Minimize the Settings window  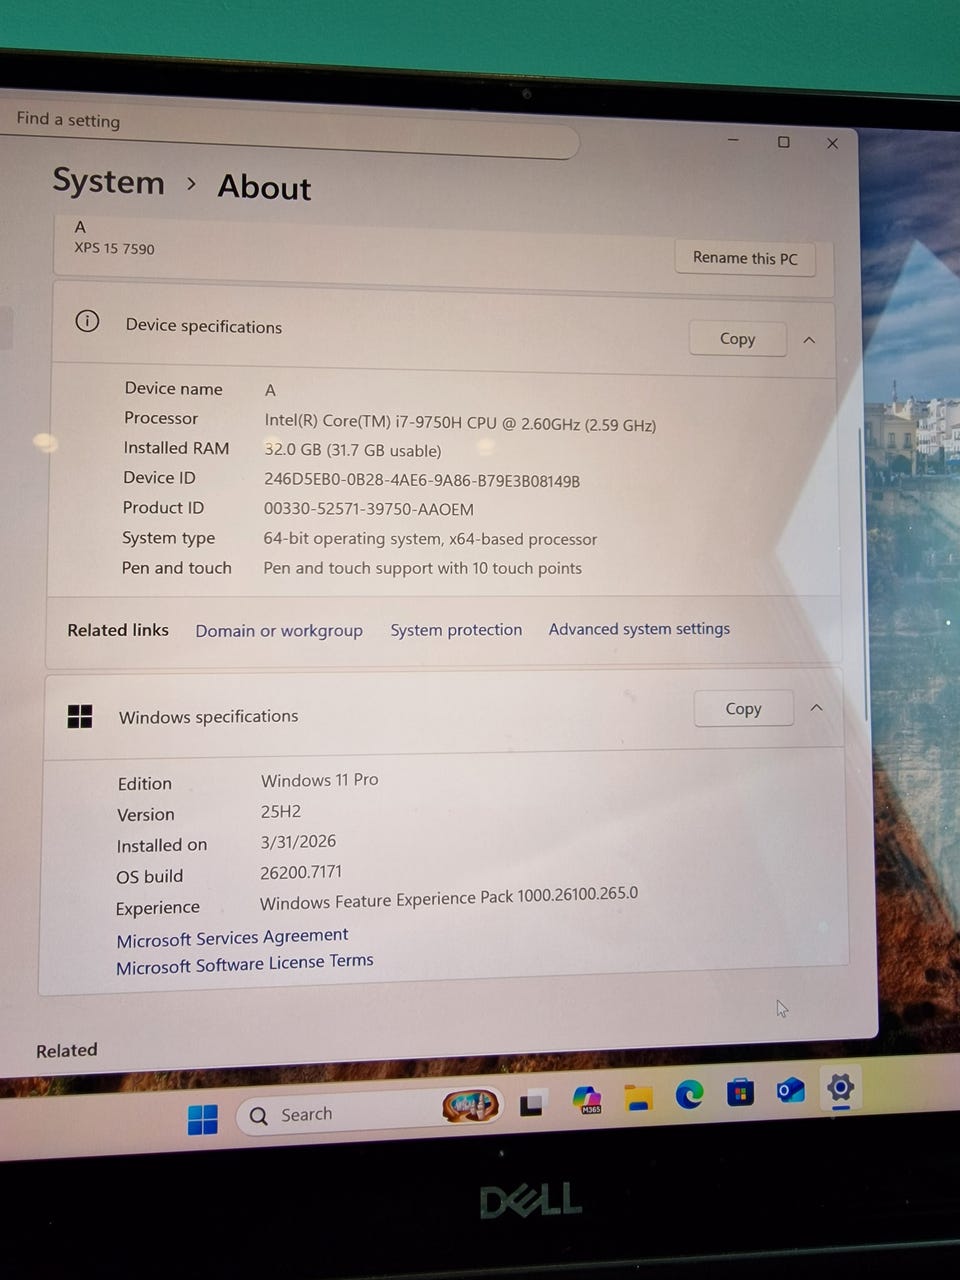733,141
